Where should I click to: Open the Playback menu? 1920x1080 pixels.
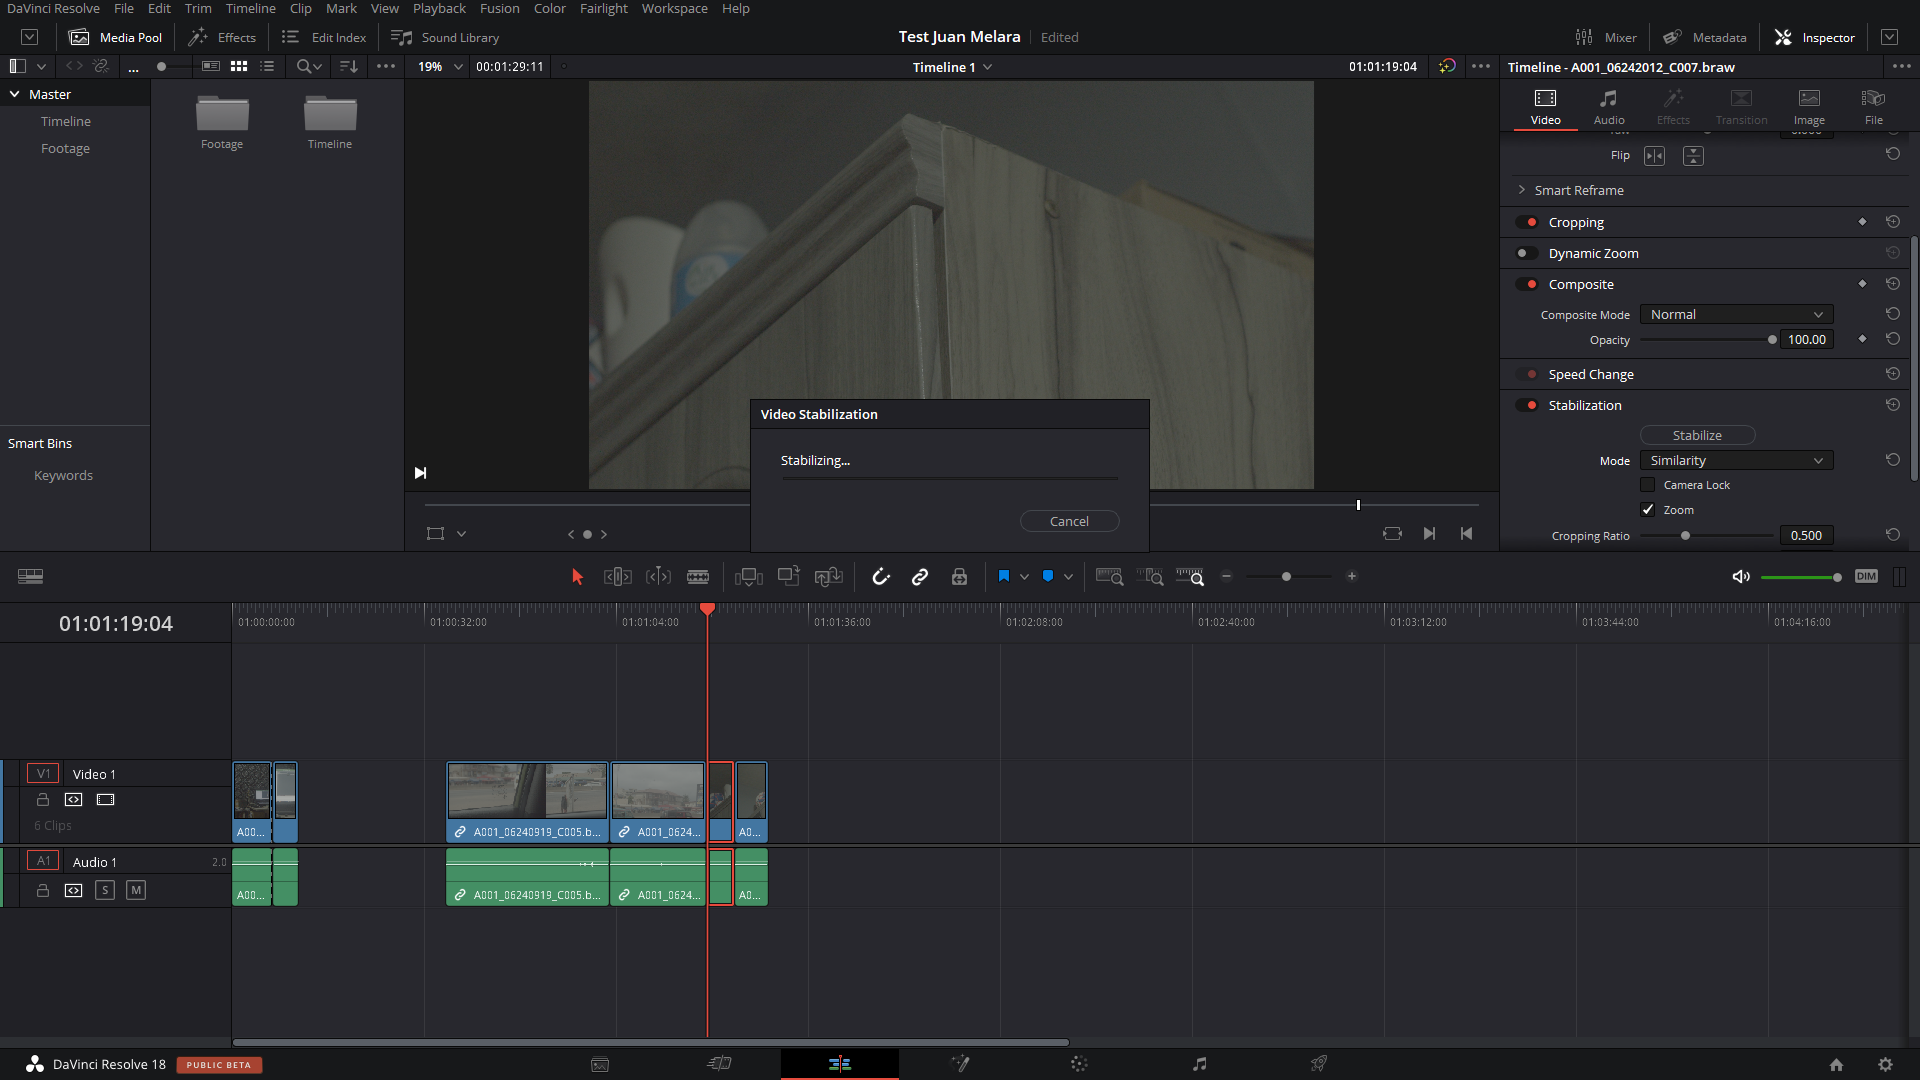[x=439, y=9]
